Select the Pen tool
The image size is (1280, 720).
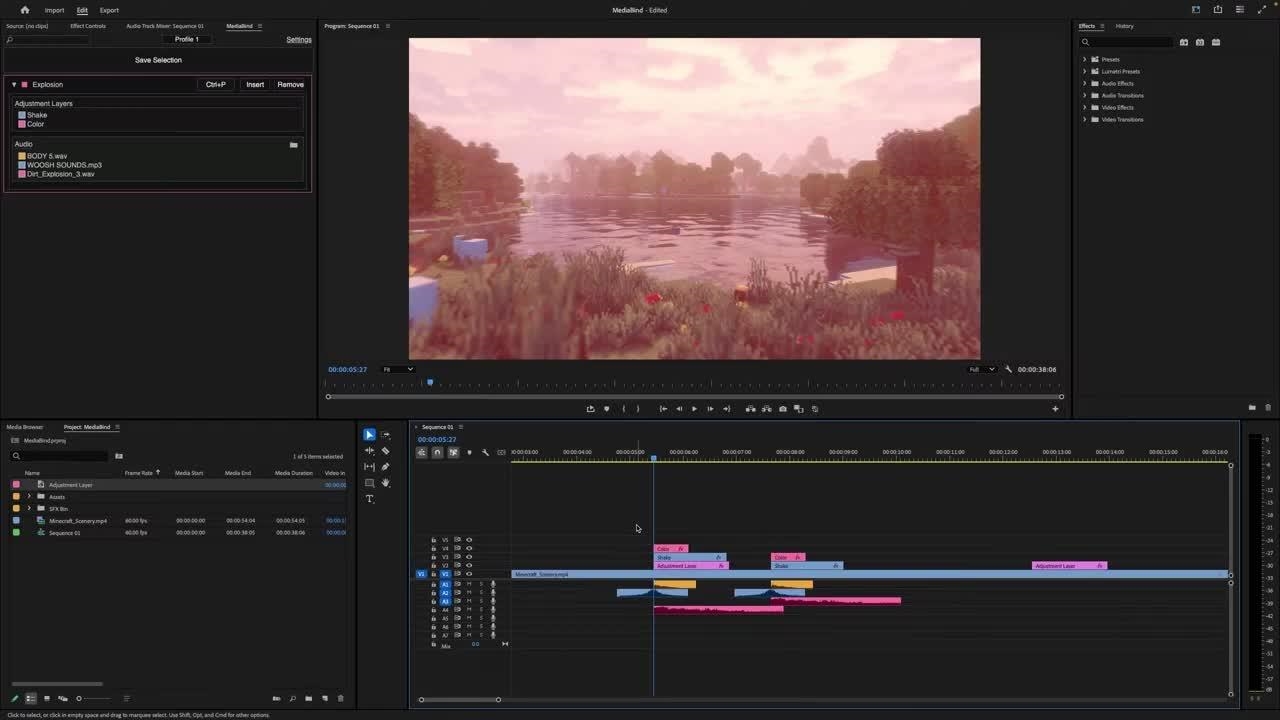386,467
